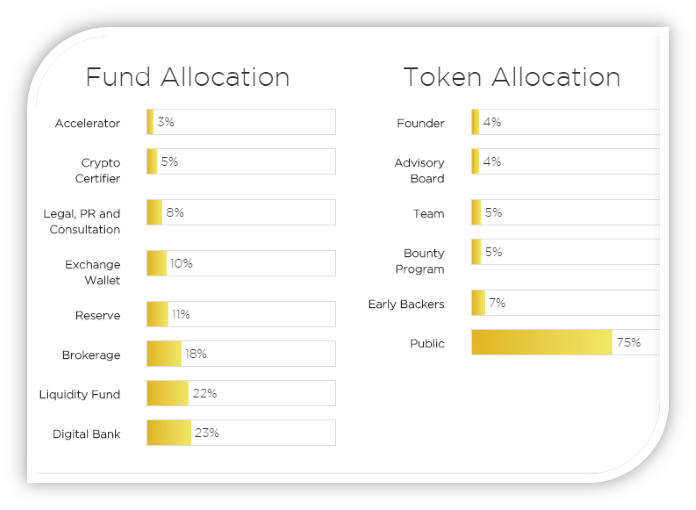Click the Early Backers 7% bar
This screenshot has width=696, height=510.
coord(566,303)
